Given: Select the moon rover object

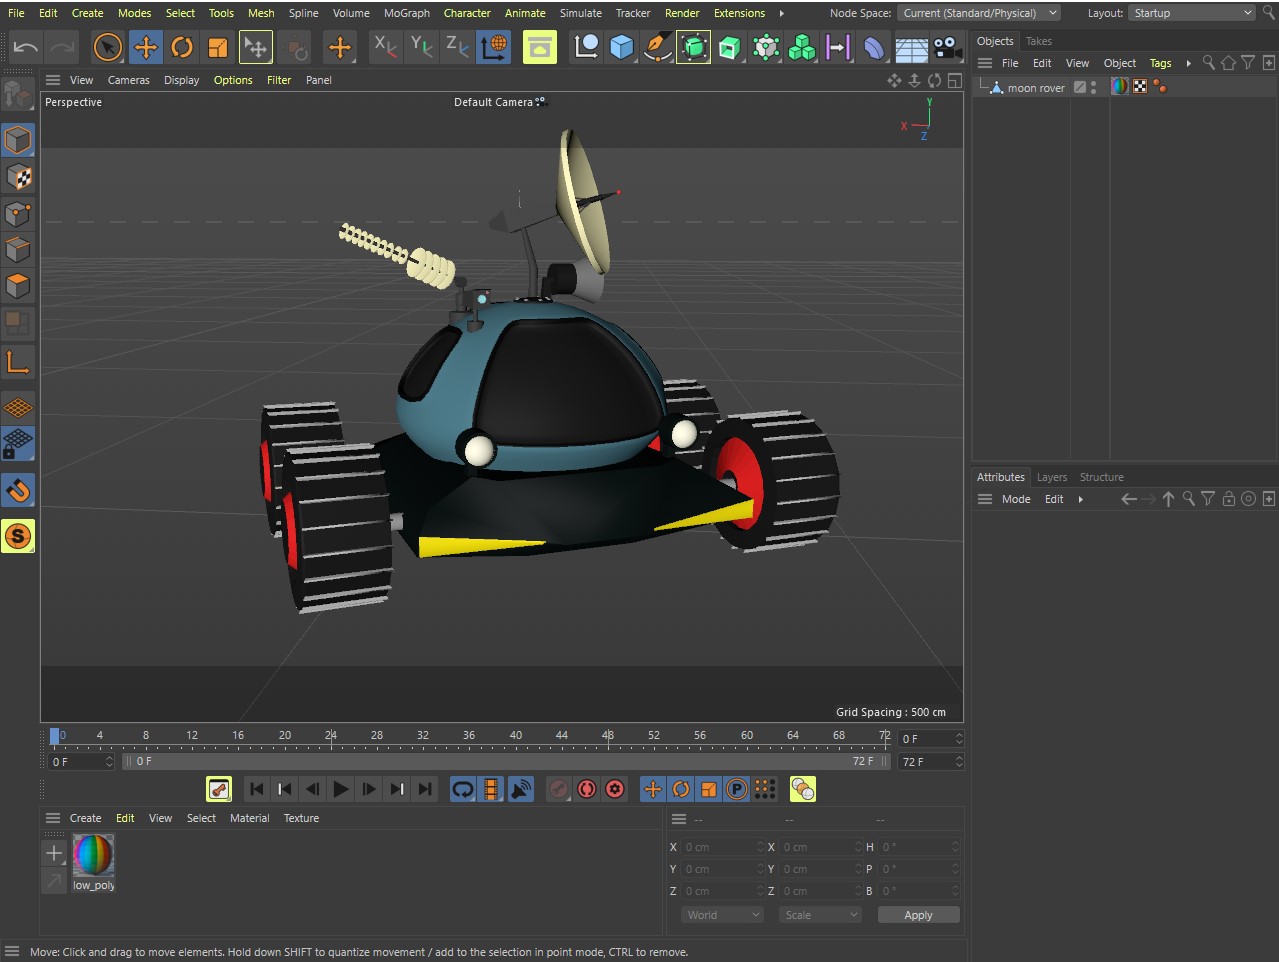Looking at the screenshot, I should (1035, 88).
